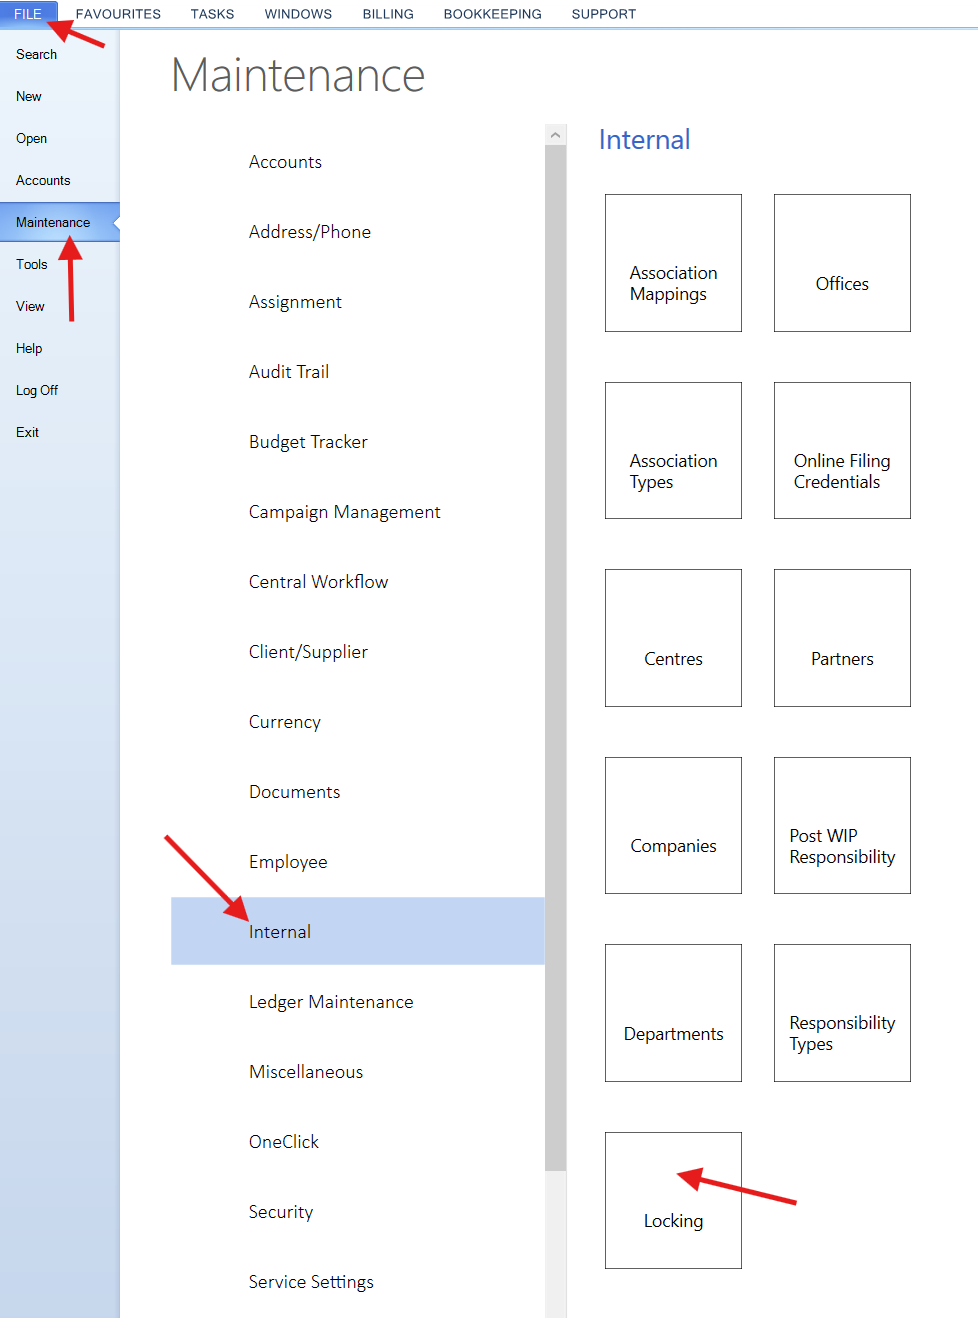The height and width of the screenshot is (1318, 978).
Task: Open the BOOKKEEPING menu
Action: pos(492,14)
